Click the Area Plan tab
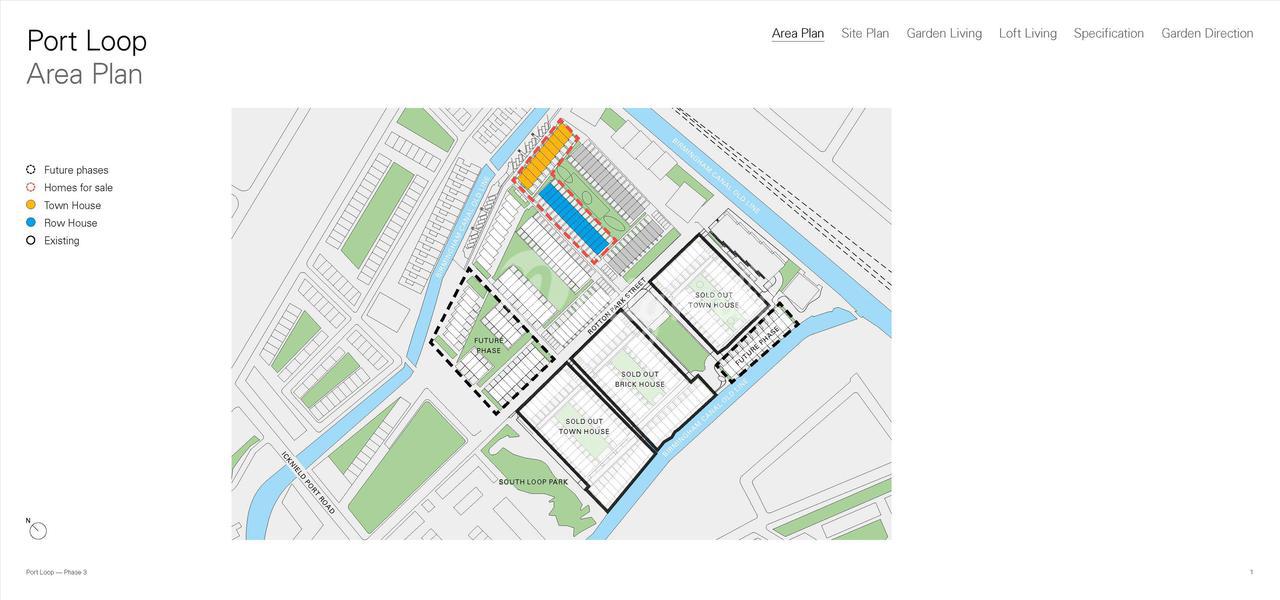This screenshot has width=1280, height=600. (x=797, y=33)
